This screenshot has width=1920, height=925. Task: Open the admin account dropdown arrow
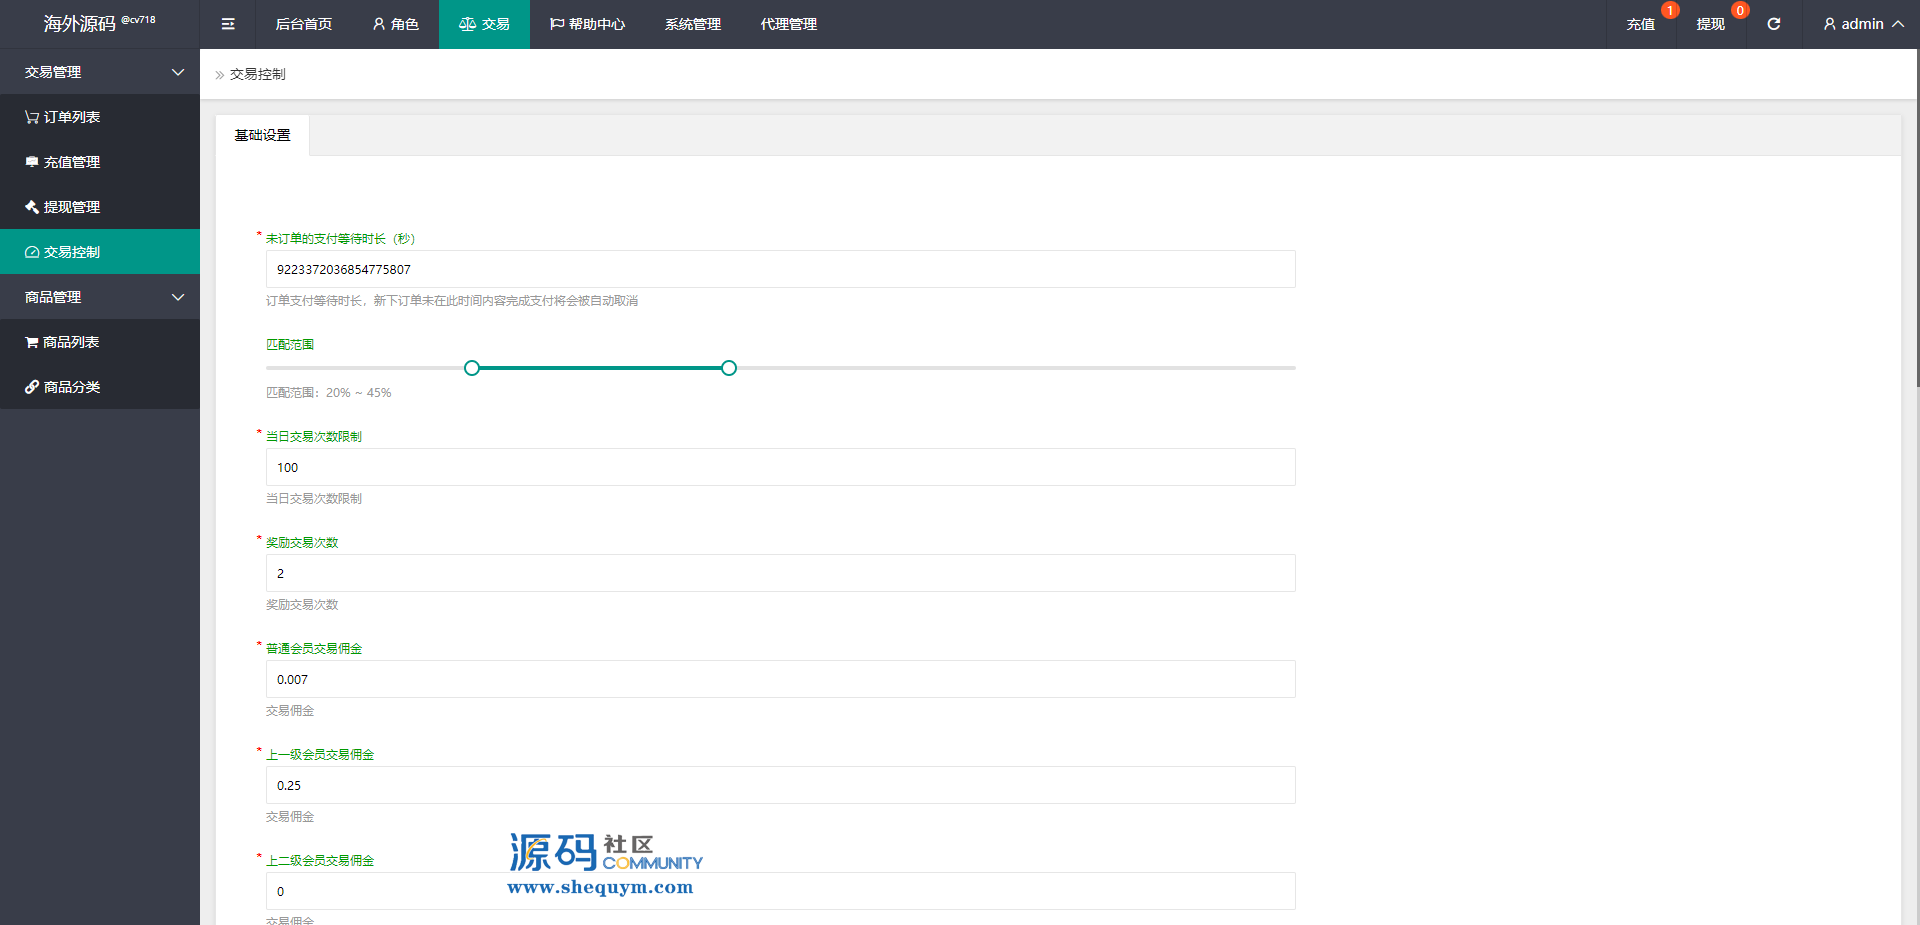(x=1898, y=24)
